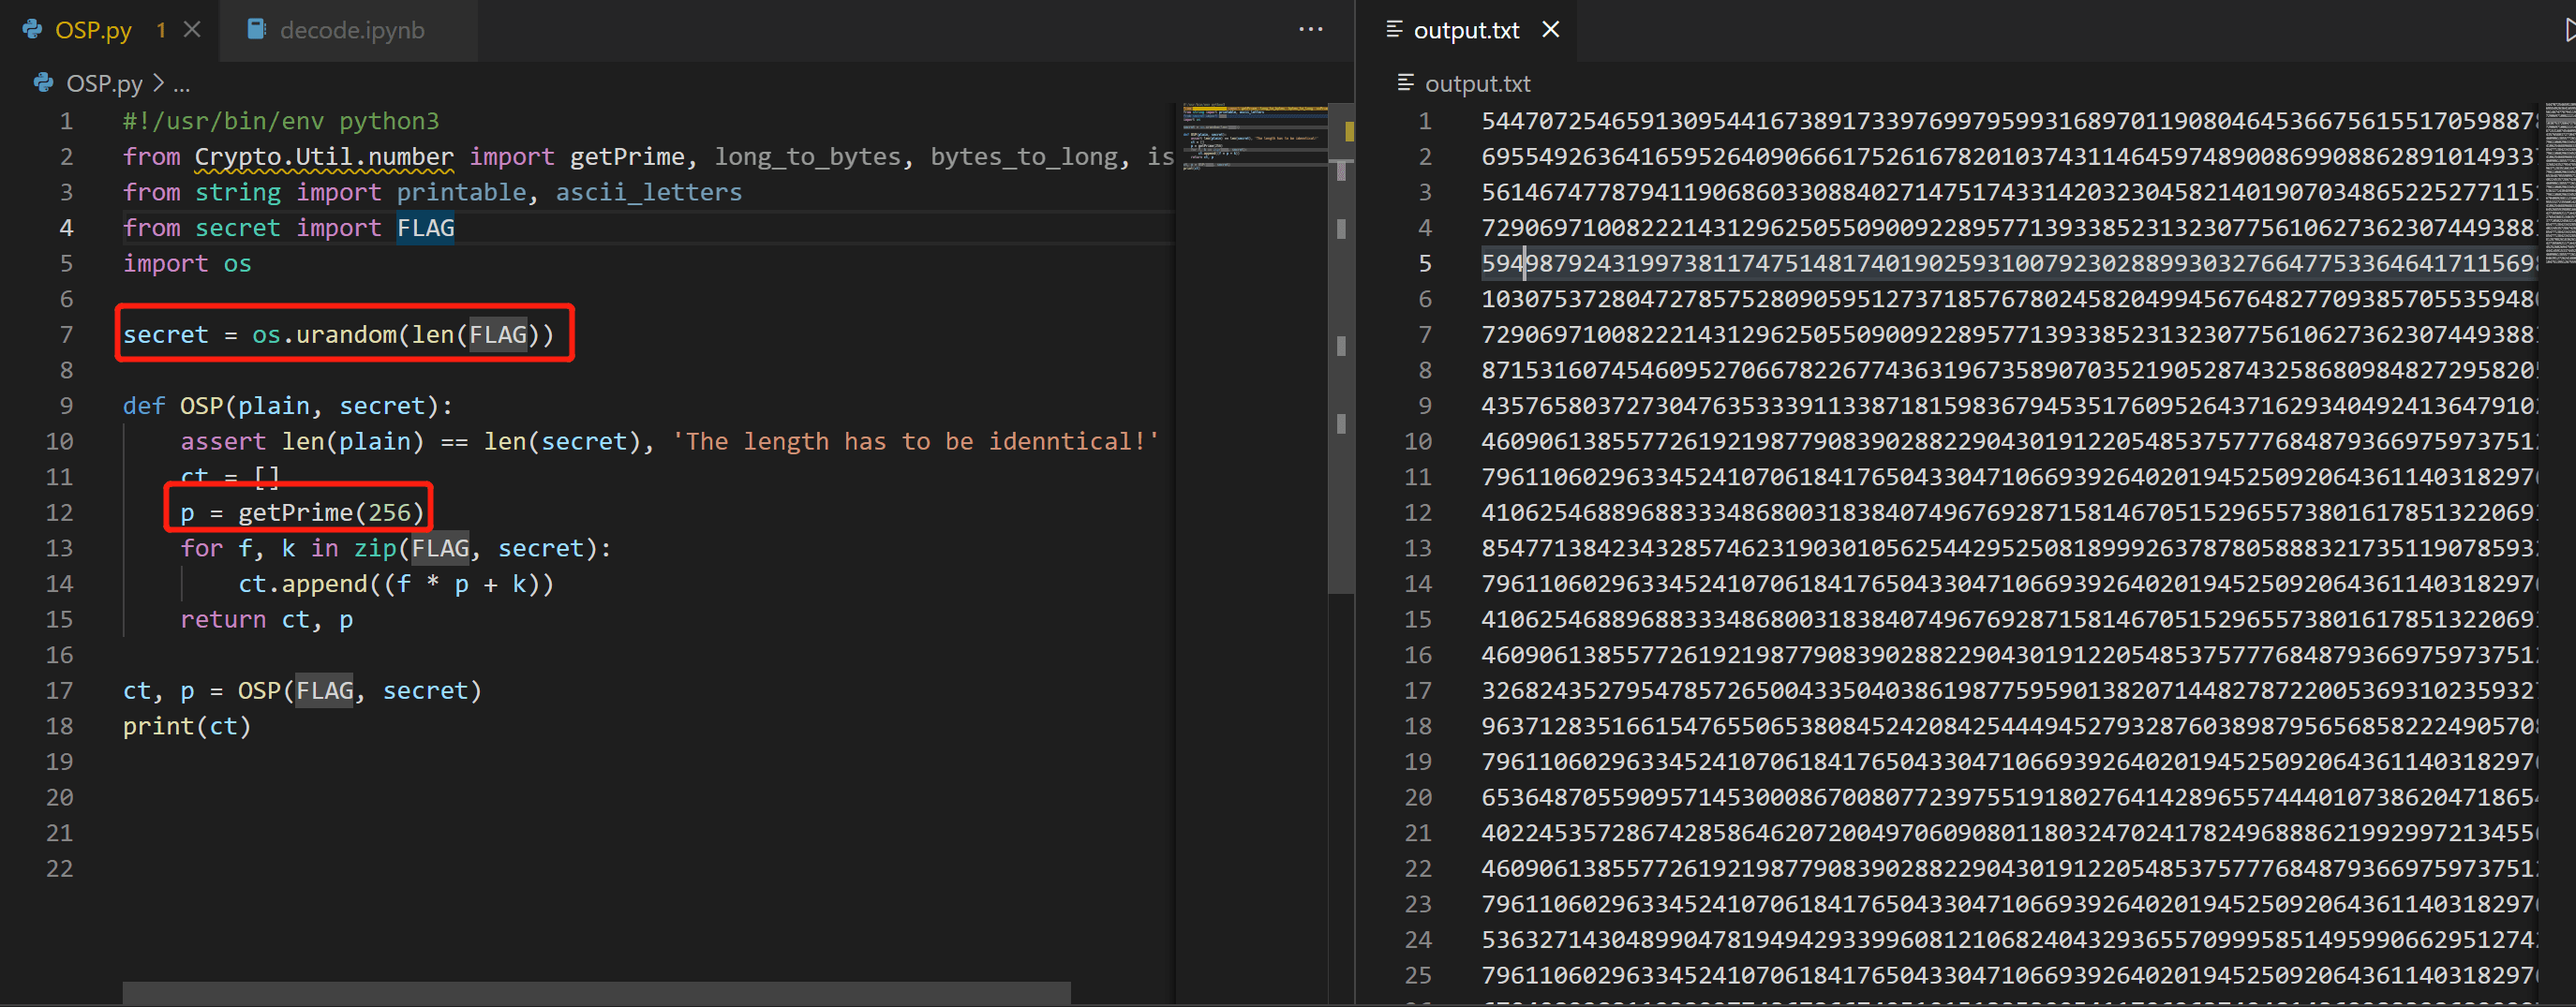Close the OSP.py editor tab
The width and height of the screenshot is (2576, 1007).
(193, 30)
